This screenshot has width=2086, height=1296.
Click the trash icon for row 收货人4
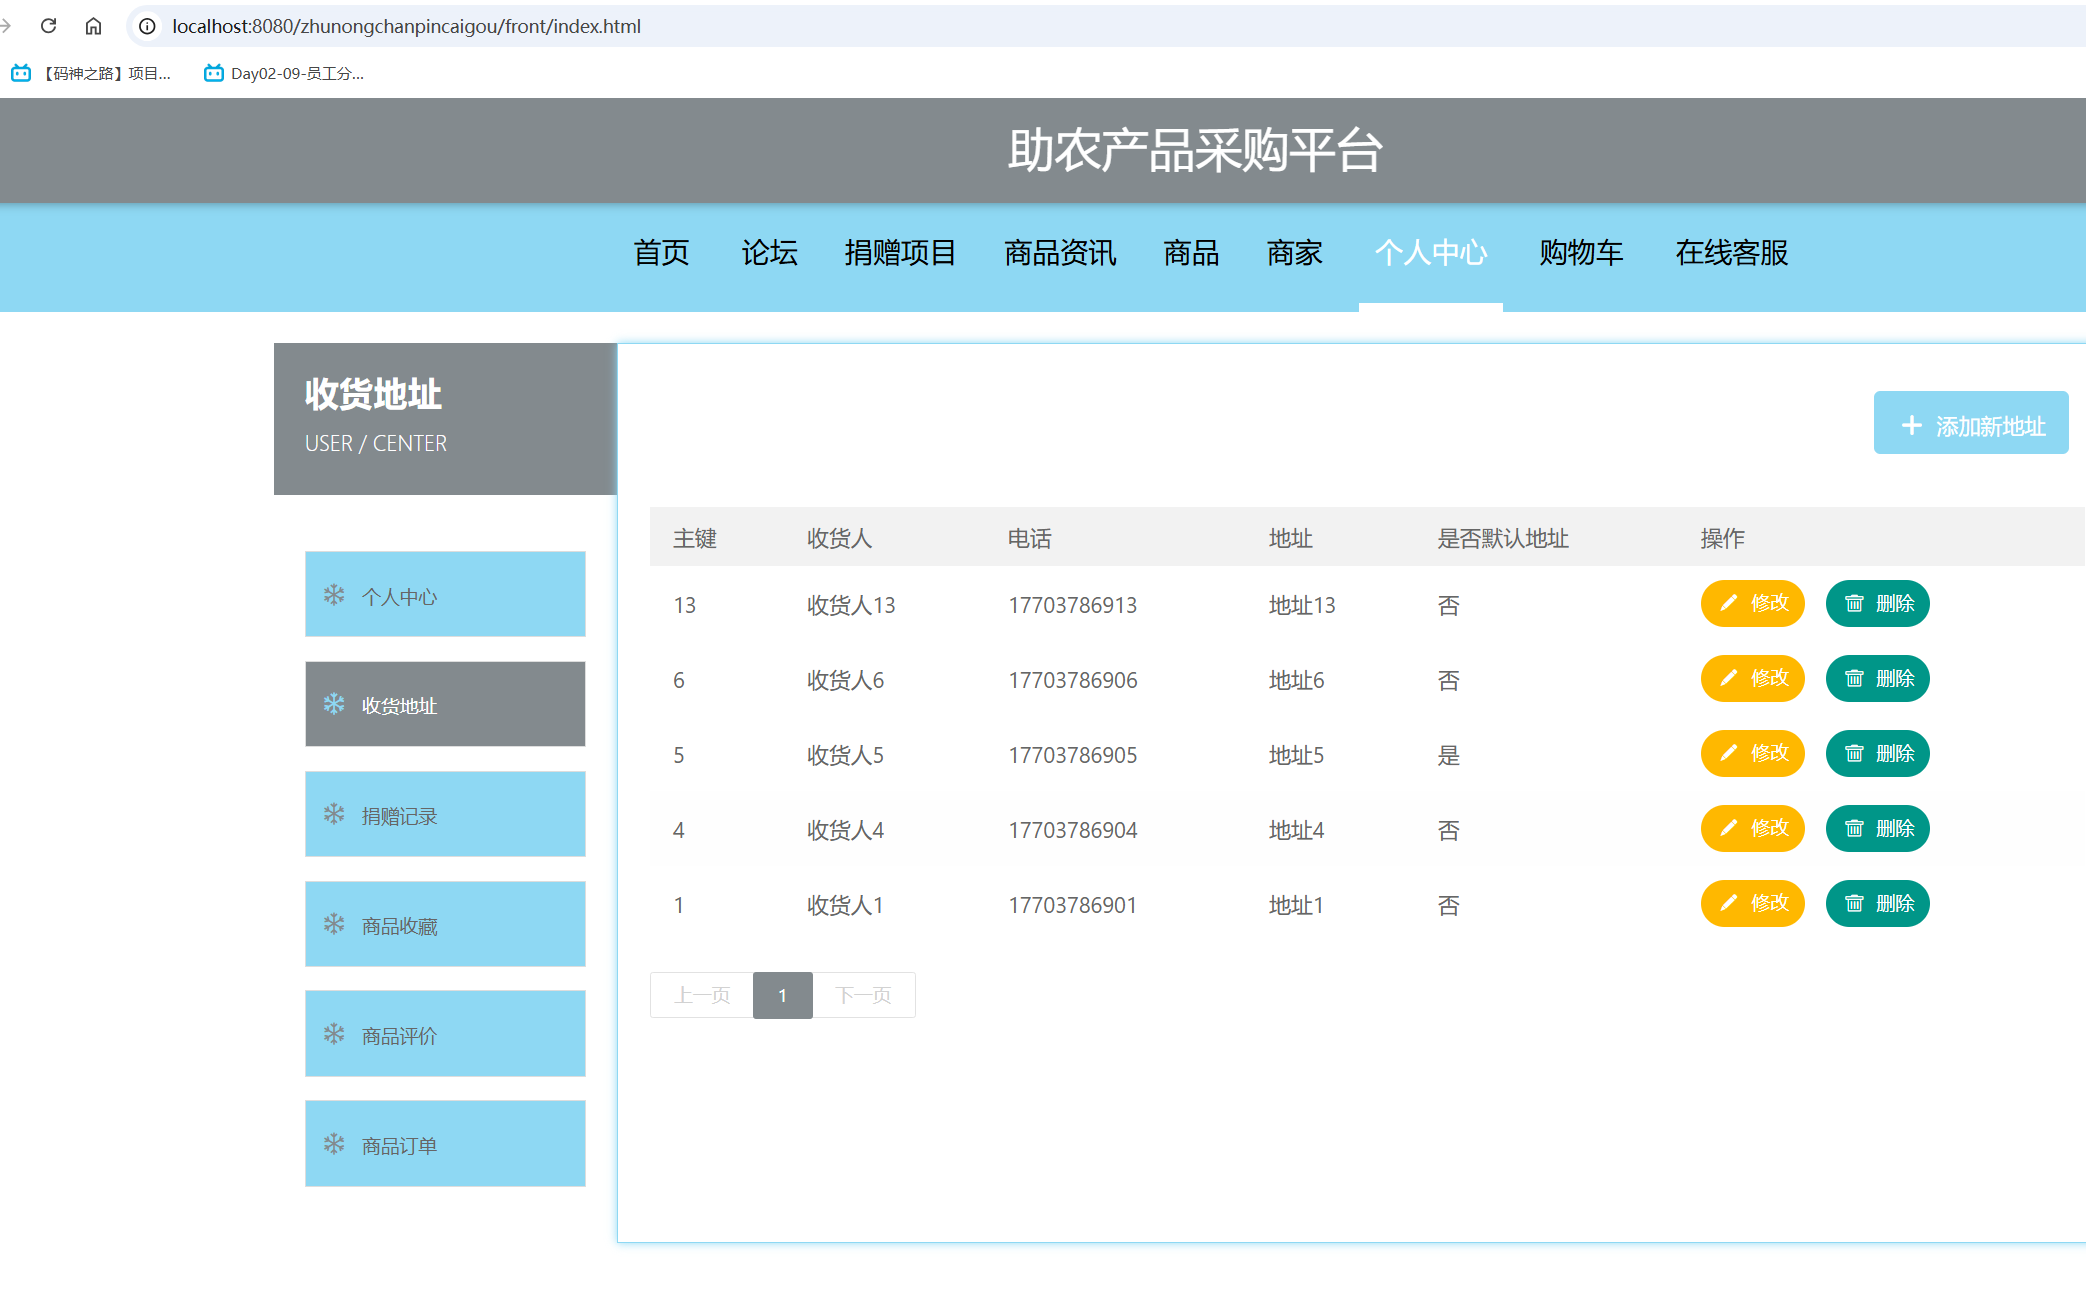click(x=1854, y=828)
